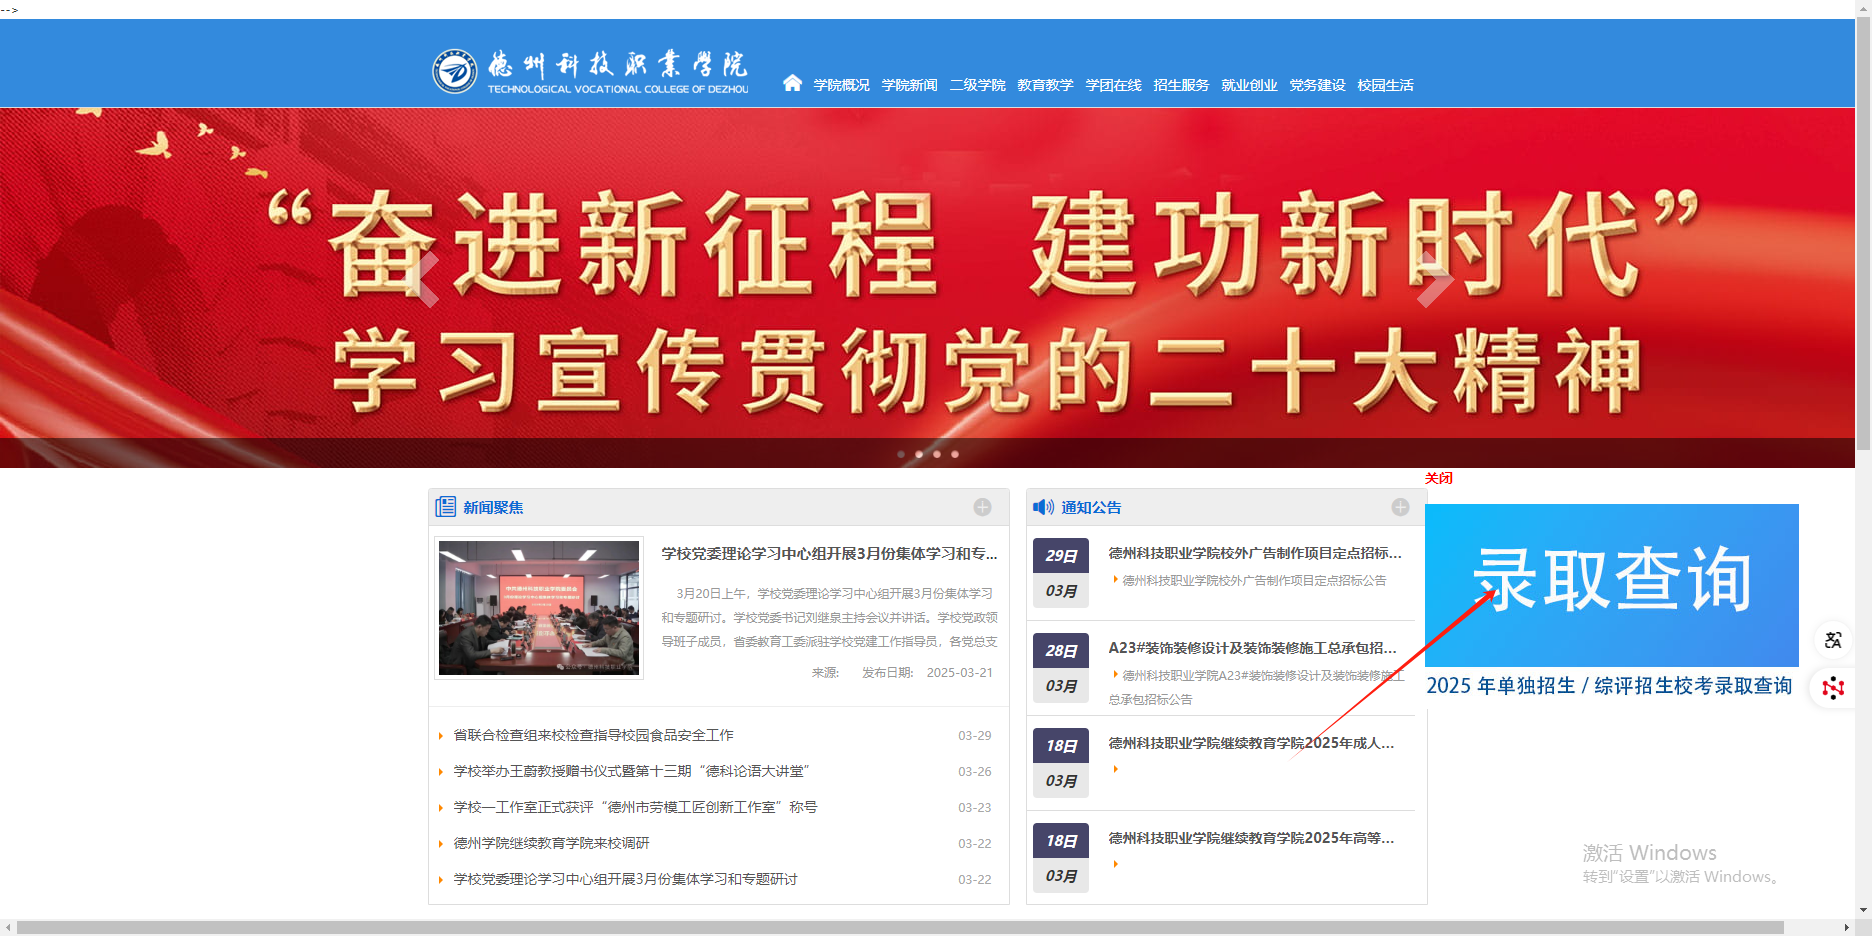1872x936 pixels.
Task: Open the 党务建设 menu item
Action: coord(1318,85)
